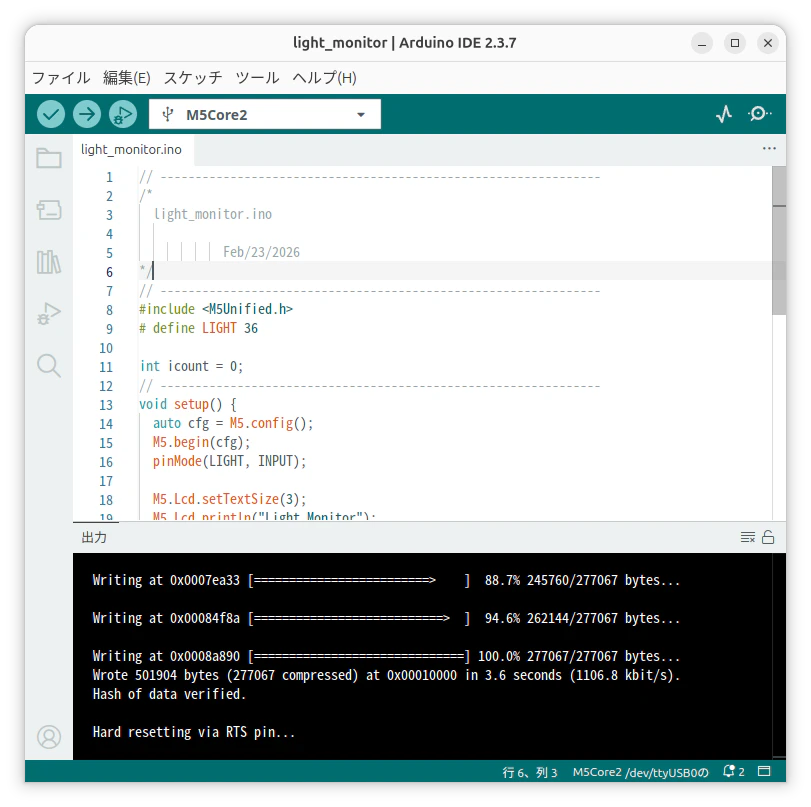Open the Serial Monitor
This screenshot has width=811, height=807.
759,114
